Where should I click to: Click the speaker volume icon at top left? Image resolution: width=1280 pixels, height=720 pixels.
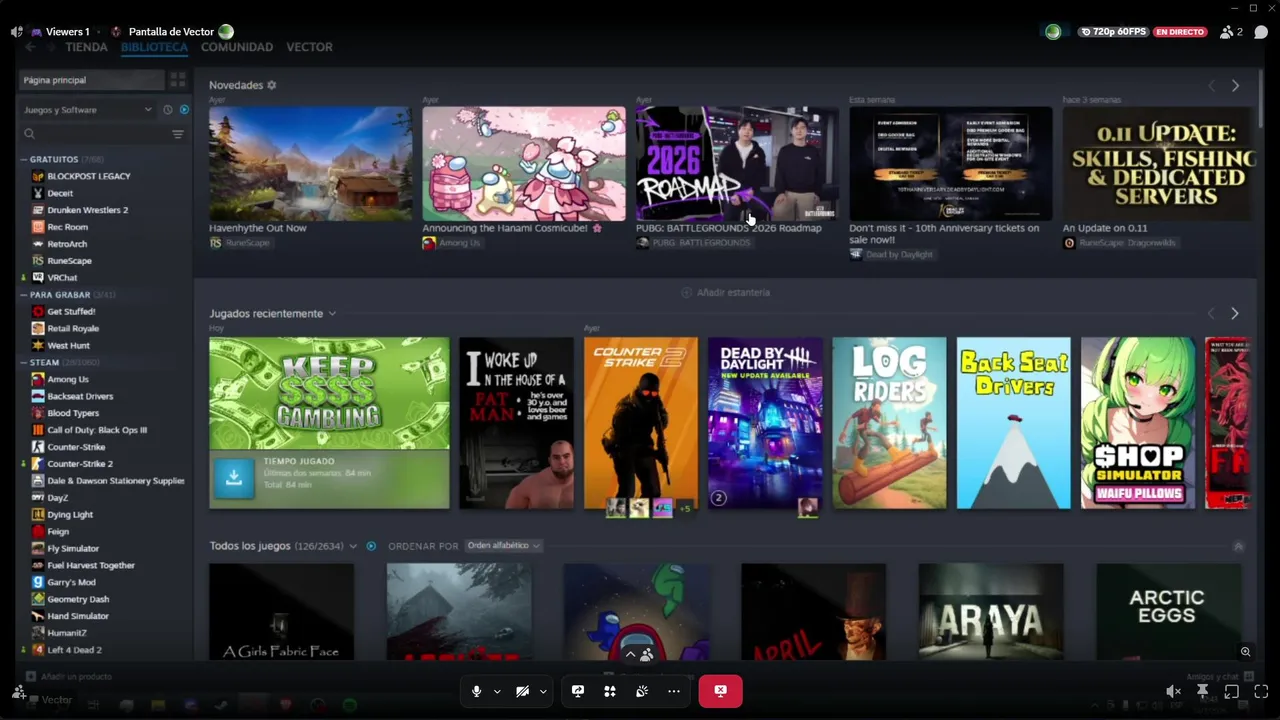[x=16, y=32]
